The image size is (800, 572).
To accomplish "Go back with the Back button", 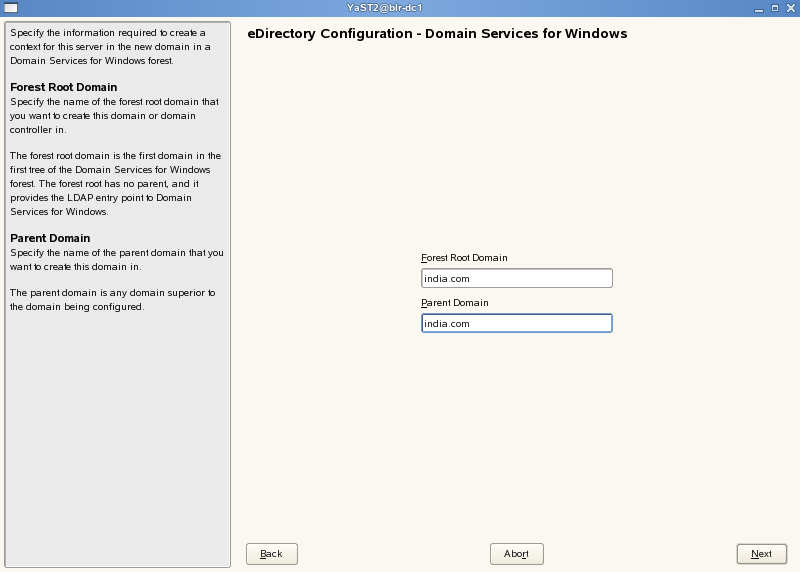I will tap(271, 554).
